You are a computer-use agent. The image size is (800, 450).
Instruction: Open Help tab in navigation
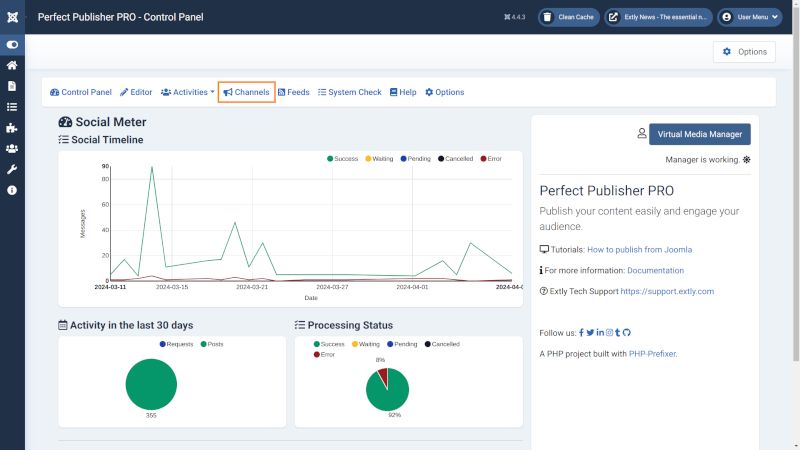pos(403,92)
